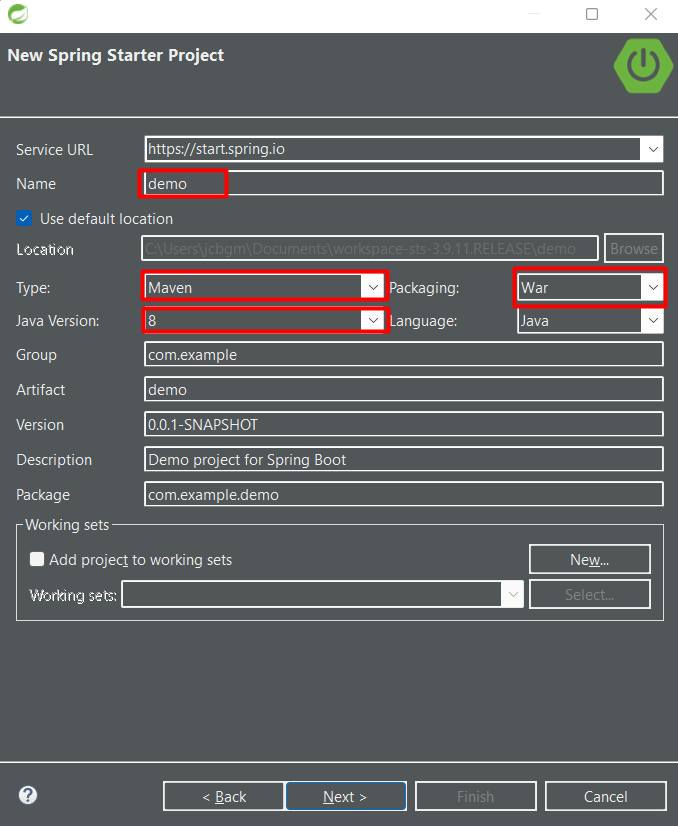
Task: Click the Artifact label
Action: (x=41, y=389)
